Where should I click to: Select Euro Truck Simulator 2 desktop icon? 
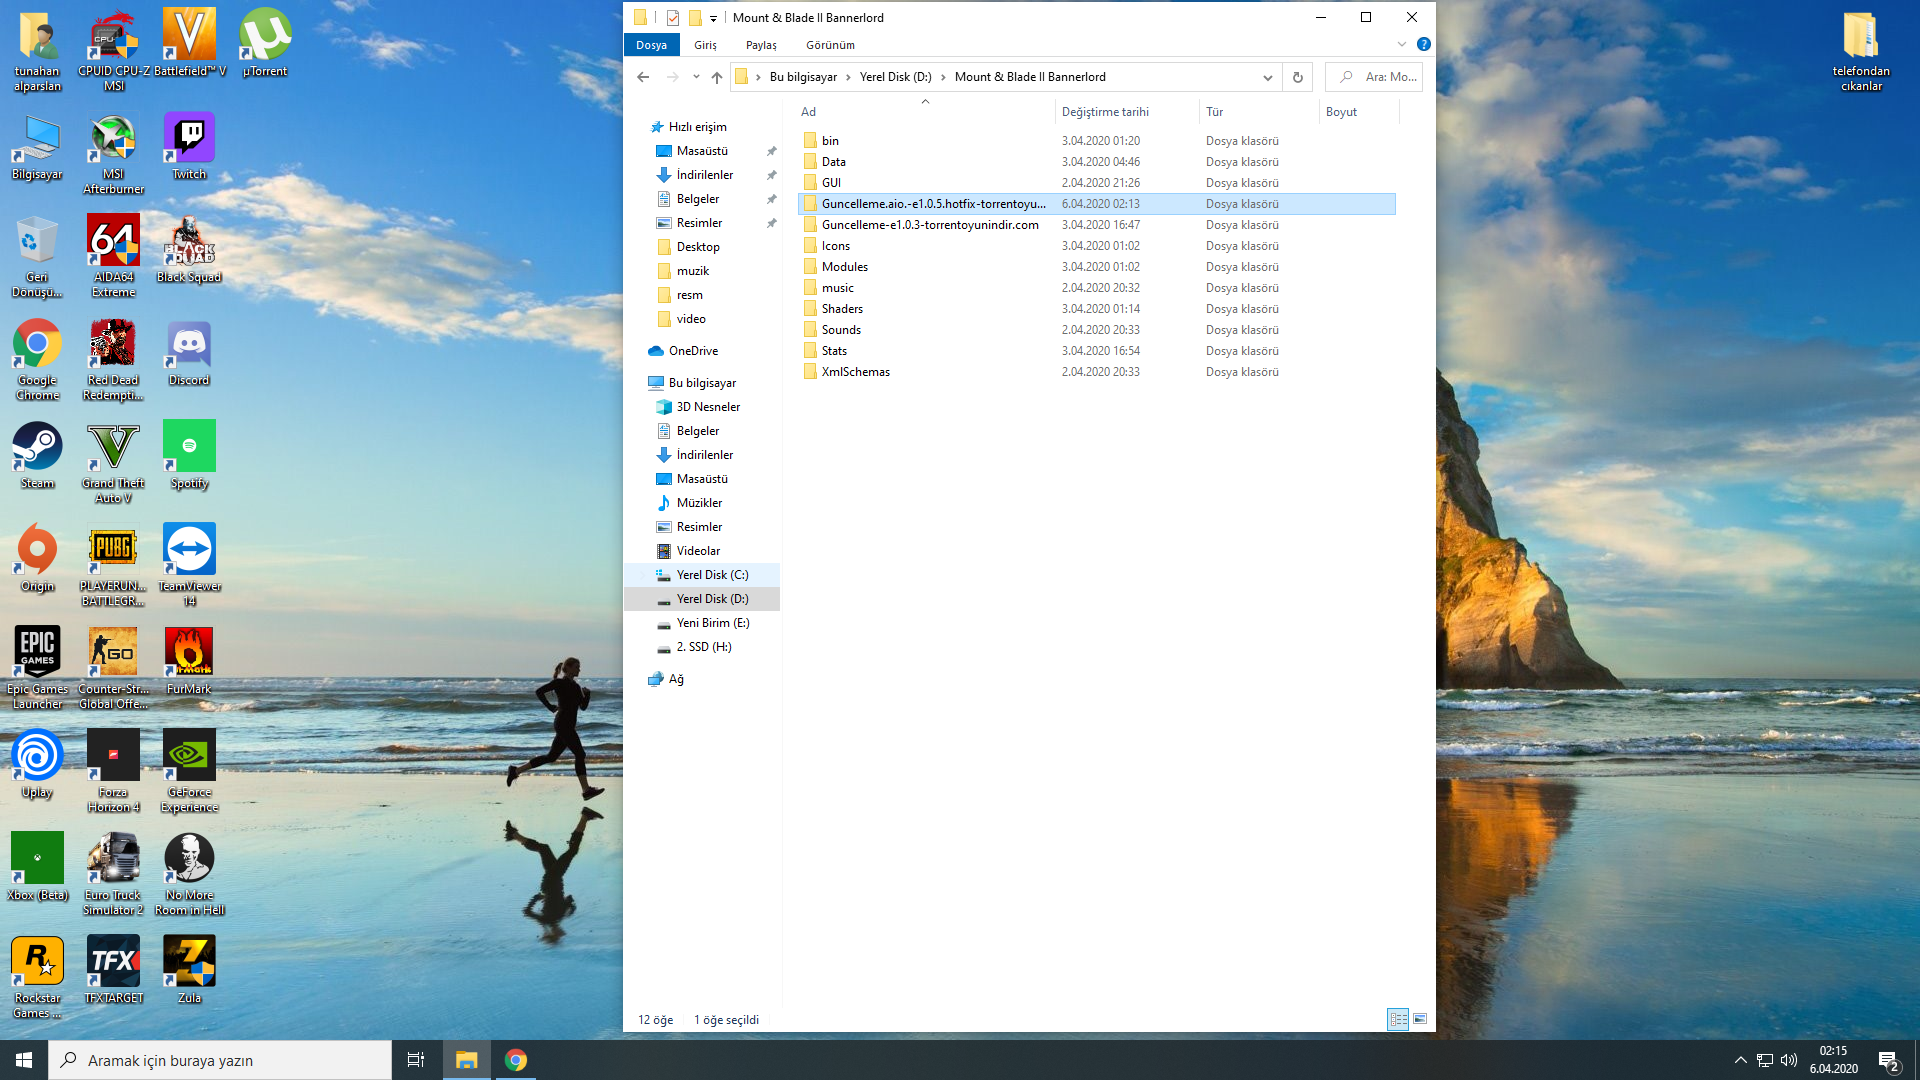pos(114,873)
